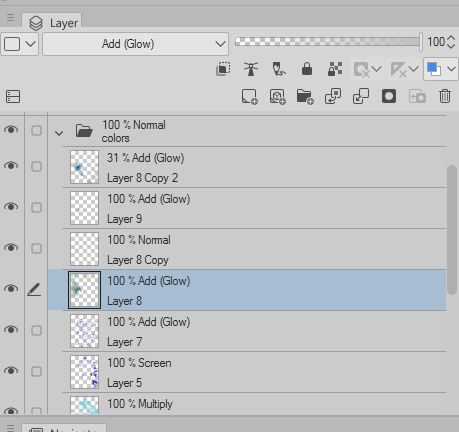459x432 pixels.
Task: Open ruler visibility range dropdown arrow
Action: point(413,69)
